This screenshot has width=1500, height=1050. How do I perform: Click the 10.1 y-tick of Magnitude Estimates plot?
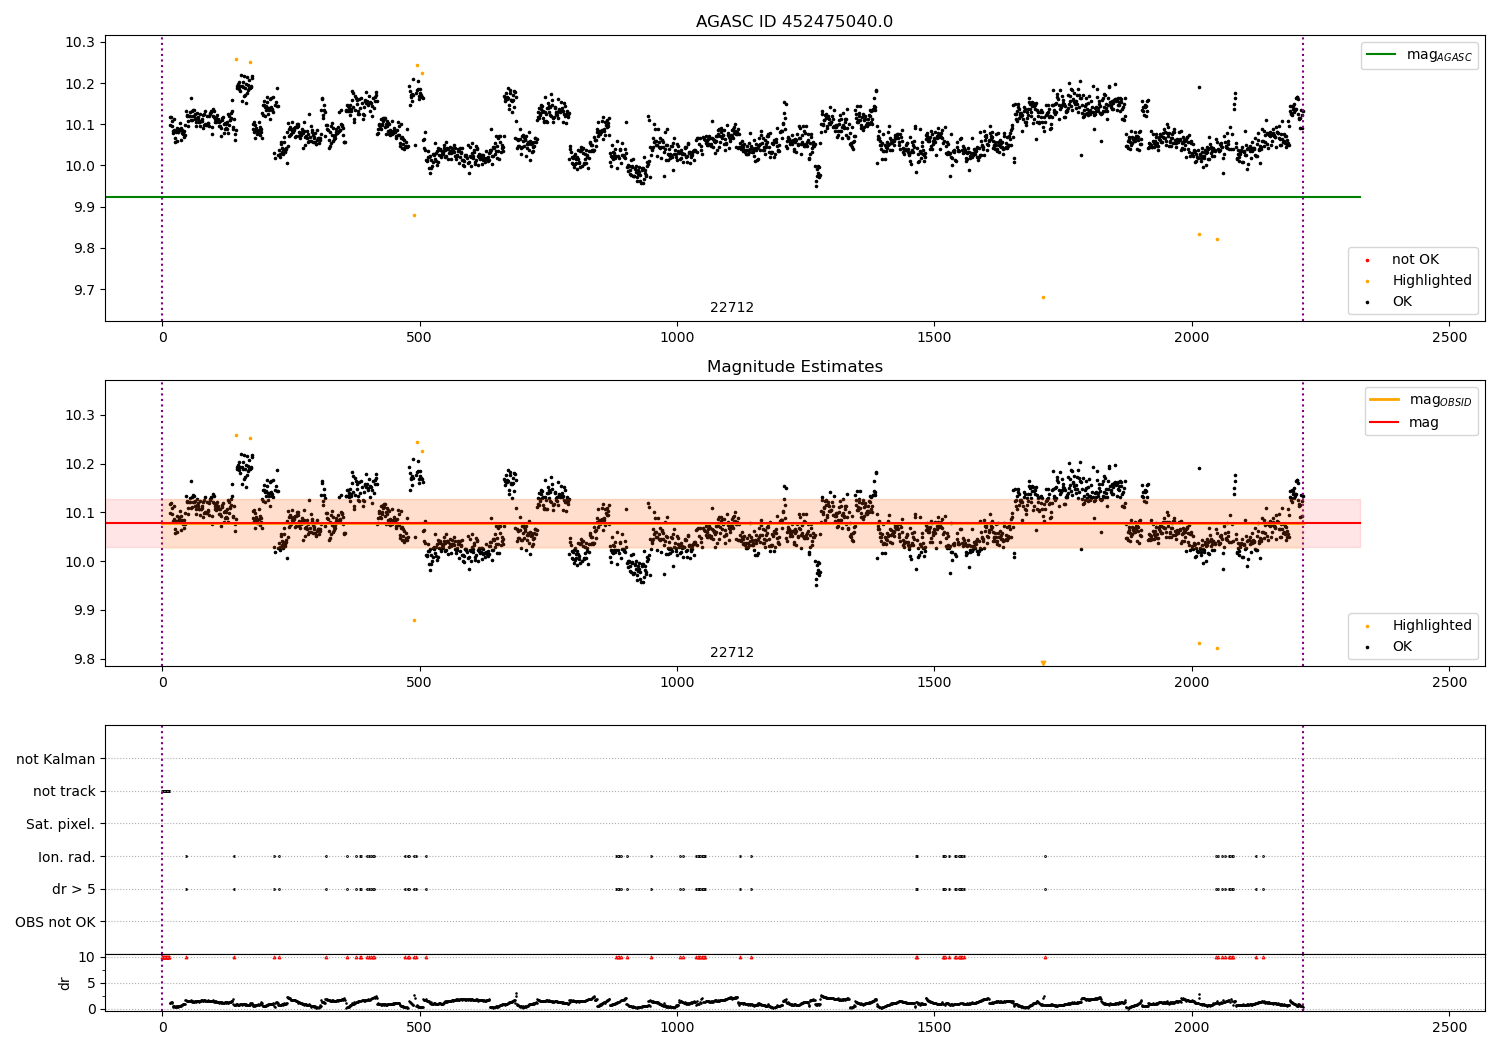[81, 513]
